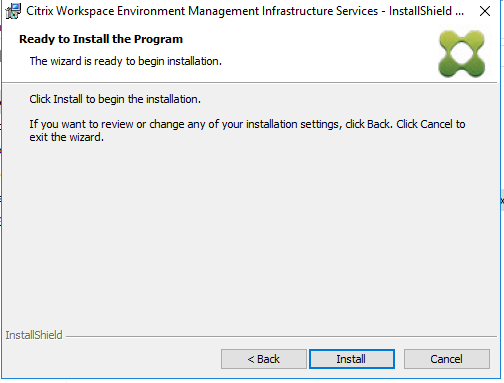Click the 'exit the wizard.' text line
Screen dimensions: 504x383
[67, 137]
